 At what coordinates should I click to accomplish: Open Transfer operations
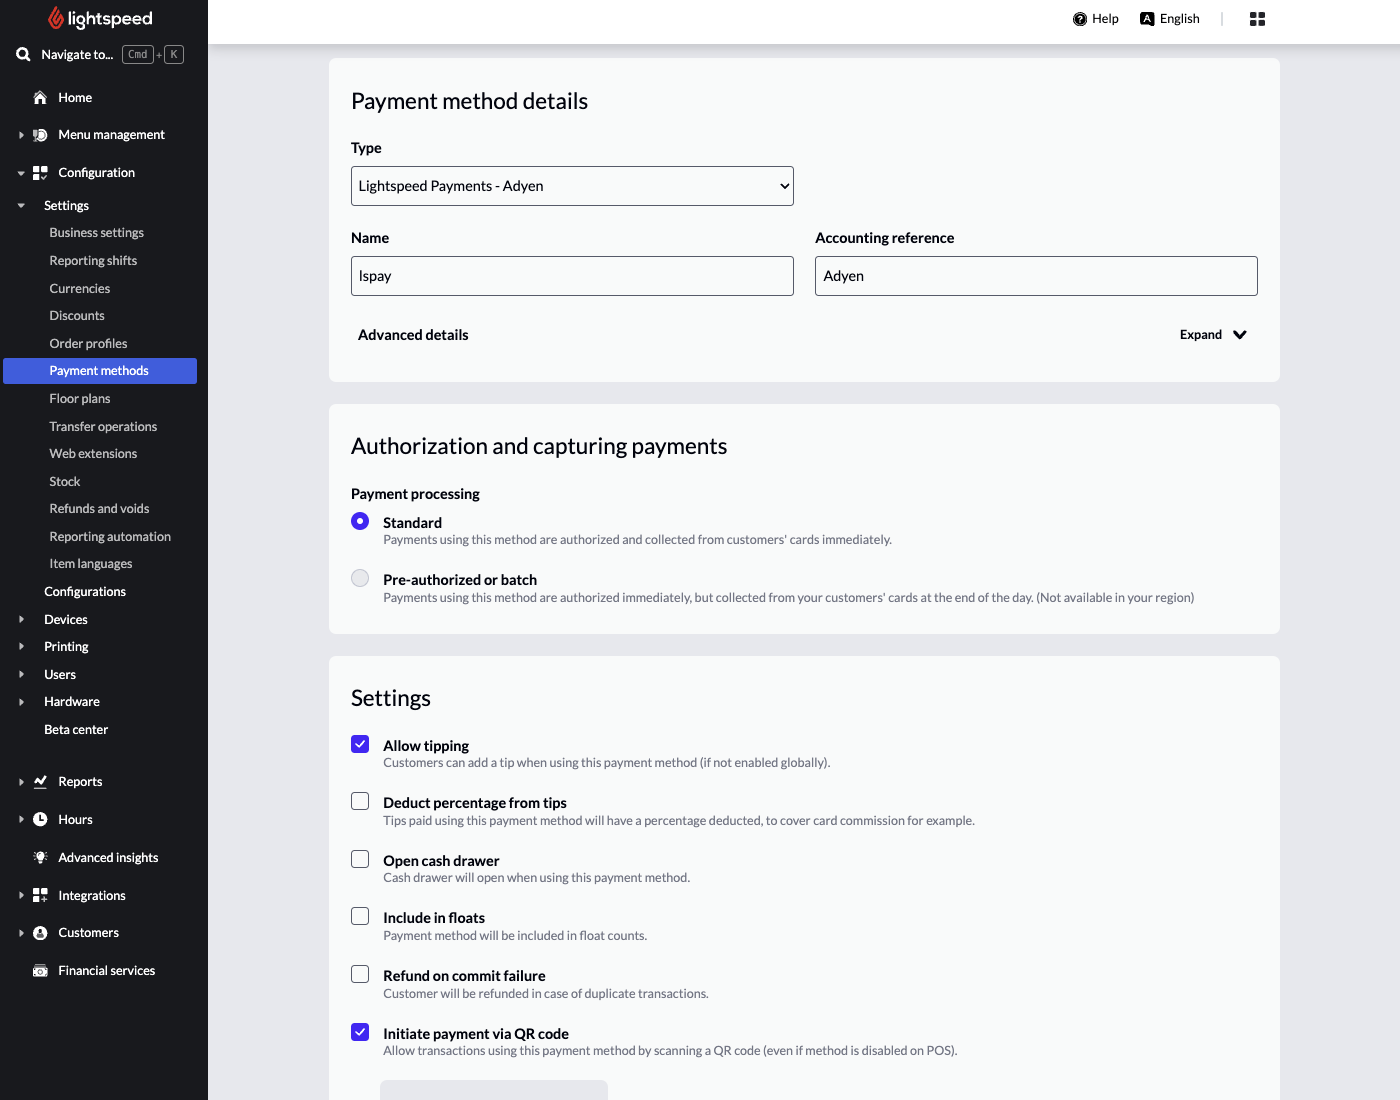tap(103, 427)
